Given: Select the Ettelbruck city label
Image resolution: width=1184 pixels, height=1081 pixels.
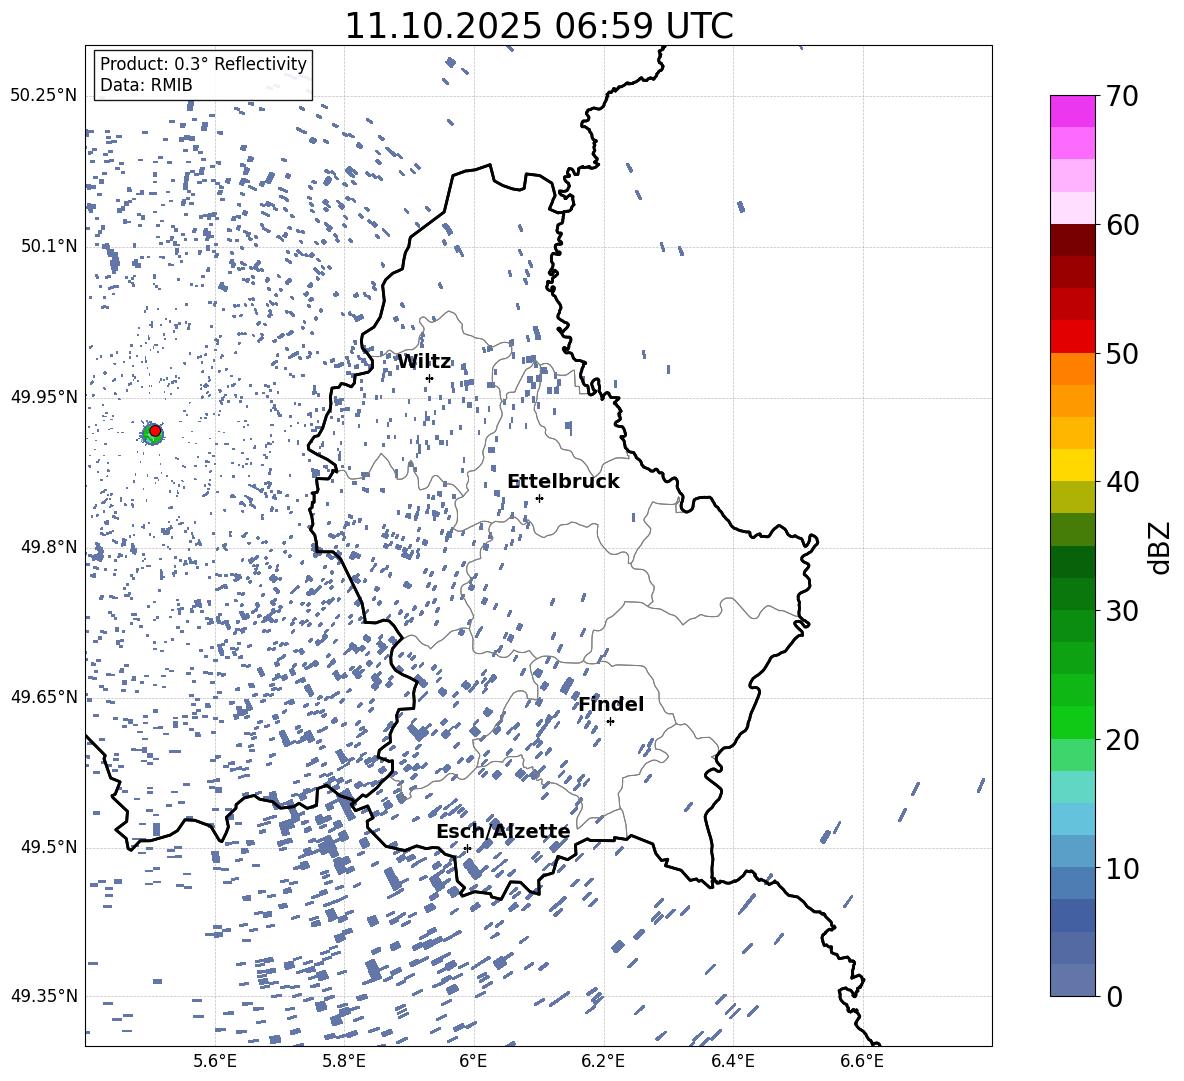Looking at the screenshot, I should pyautogui.click(x=563, y=482).
